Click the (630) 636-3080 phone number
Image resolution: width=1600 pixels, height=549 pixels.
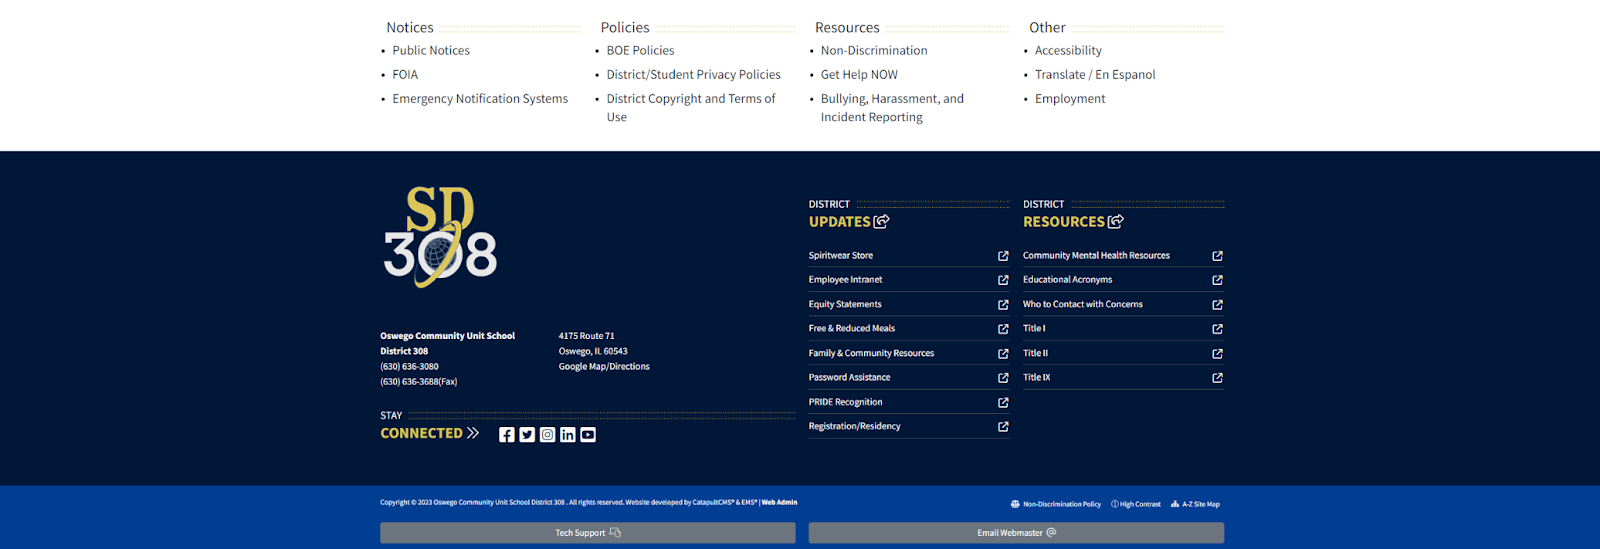[409, 367]
